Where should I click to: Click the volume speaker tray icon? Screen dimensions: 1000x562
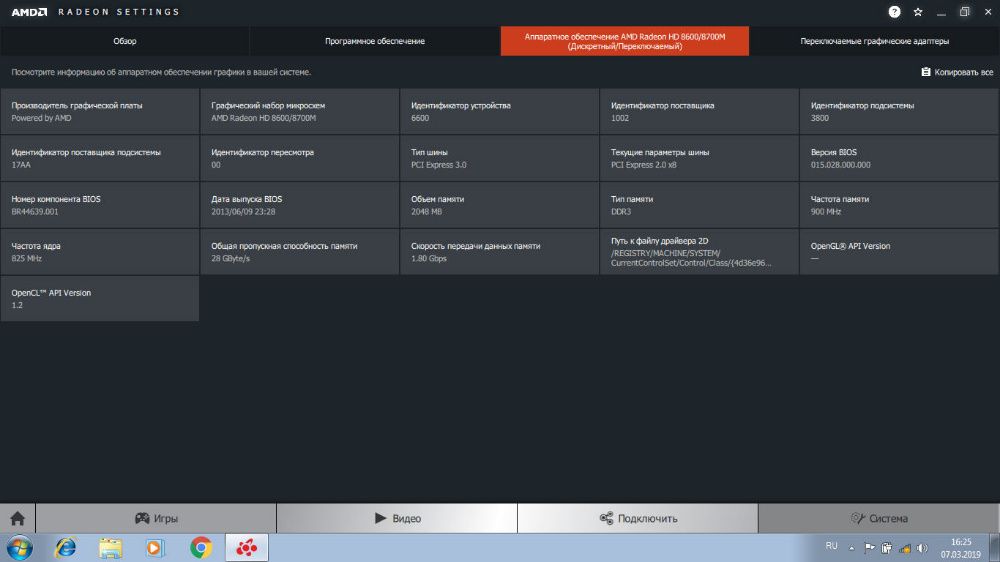coord(922,547)
